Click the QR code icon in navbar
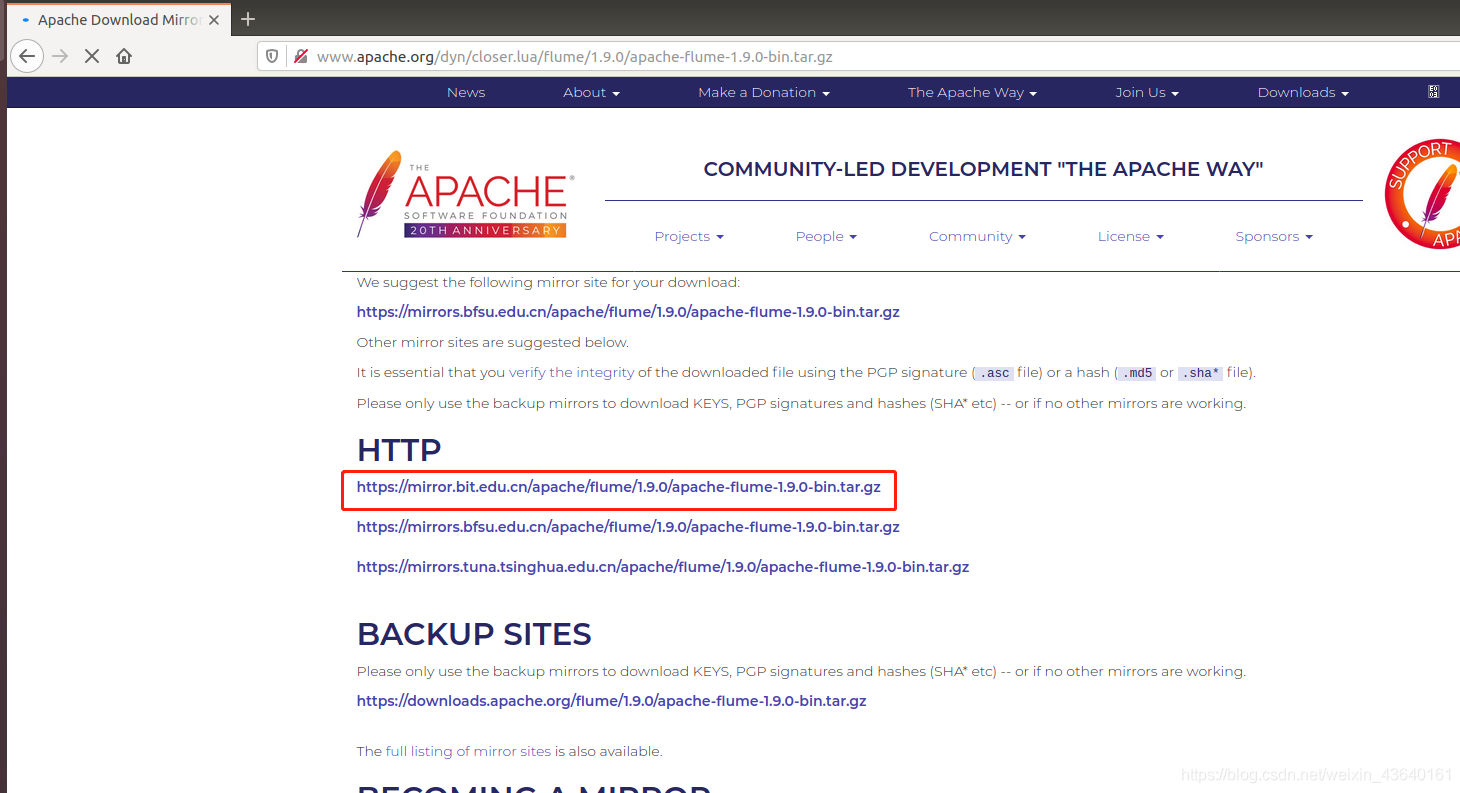The image size is (1460, 793). point(1433,91)
